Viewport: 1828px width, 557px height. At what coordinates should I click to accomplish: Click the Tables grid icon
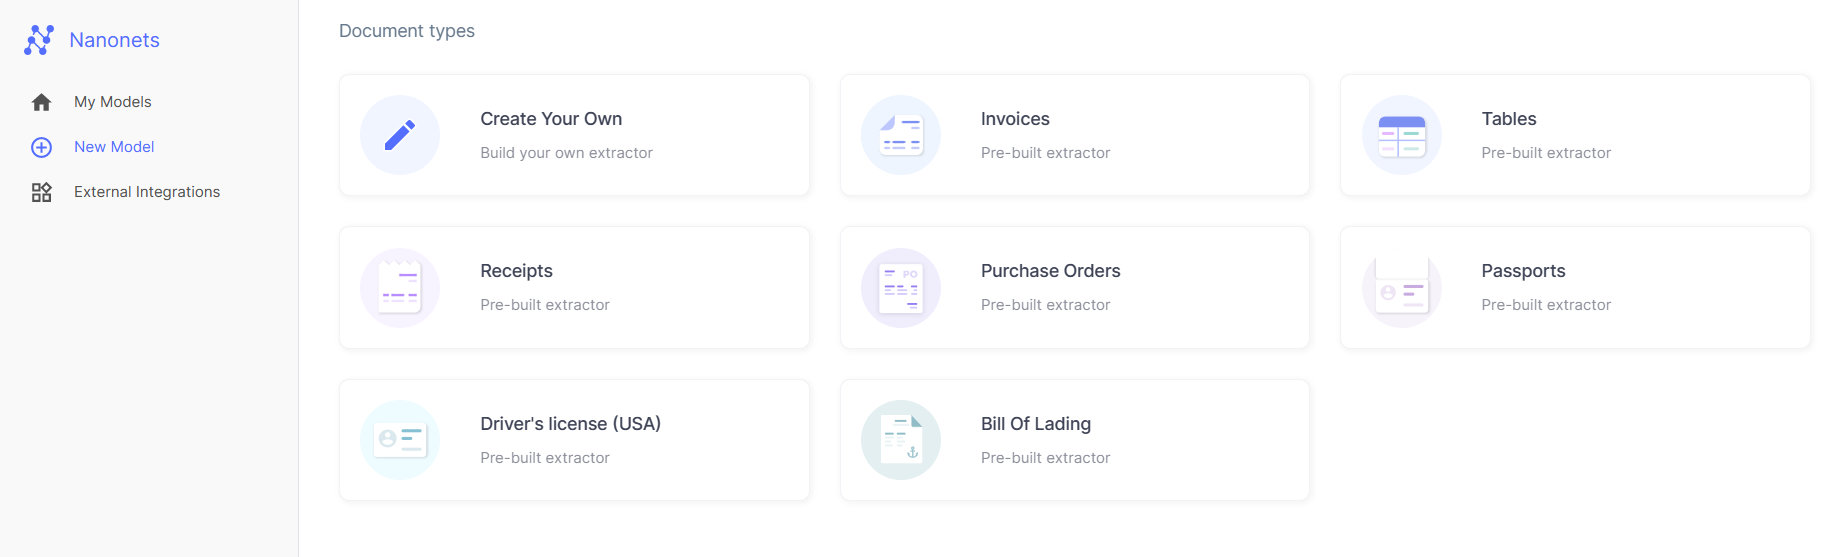(x=1402, y=135)
